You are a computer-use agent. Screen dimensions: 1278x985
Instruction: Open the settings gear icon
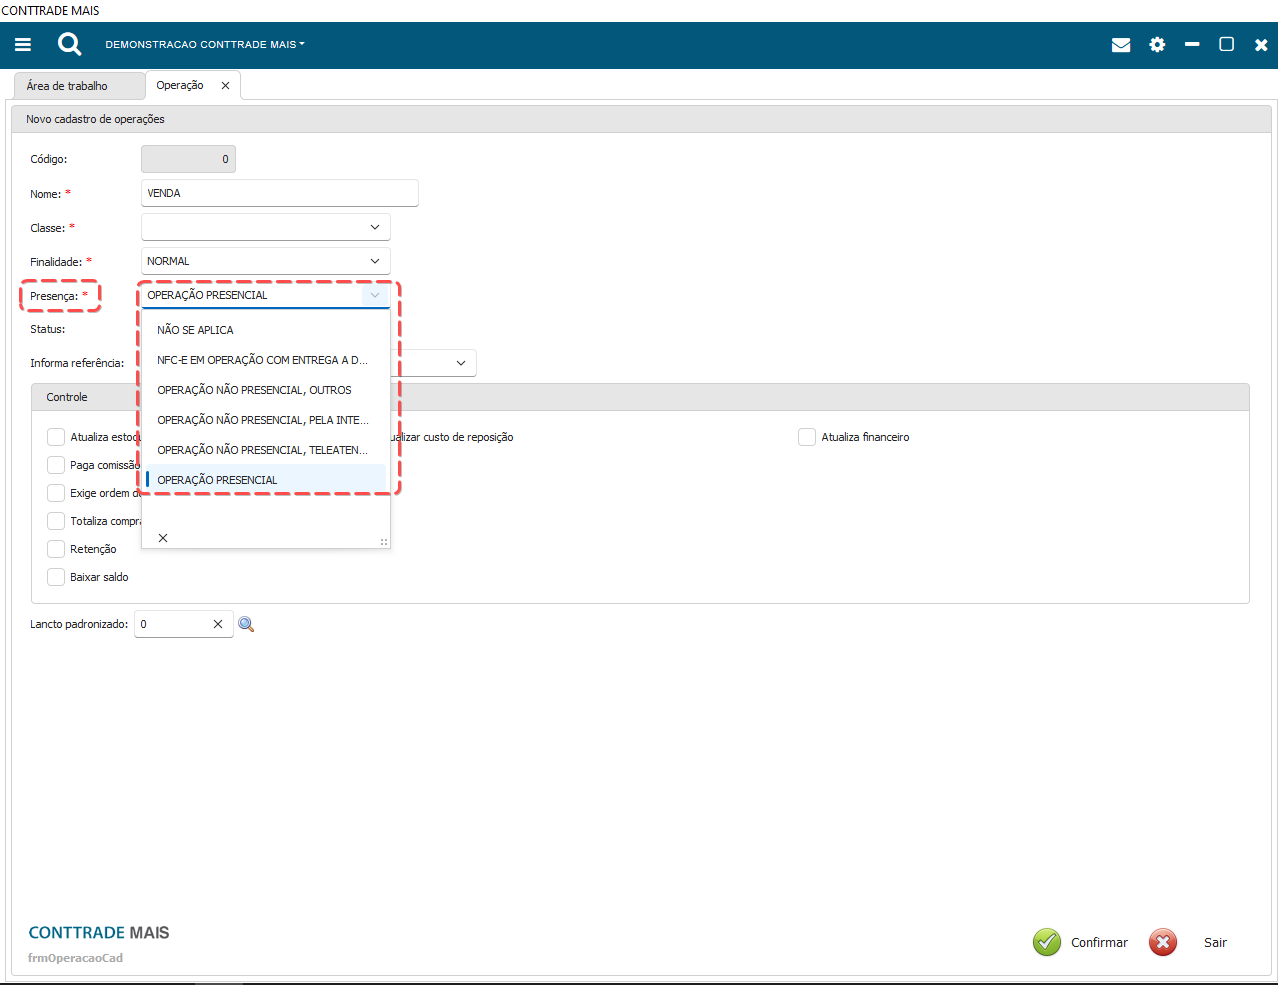click(x=1157, y=45)
